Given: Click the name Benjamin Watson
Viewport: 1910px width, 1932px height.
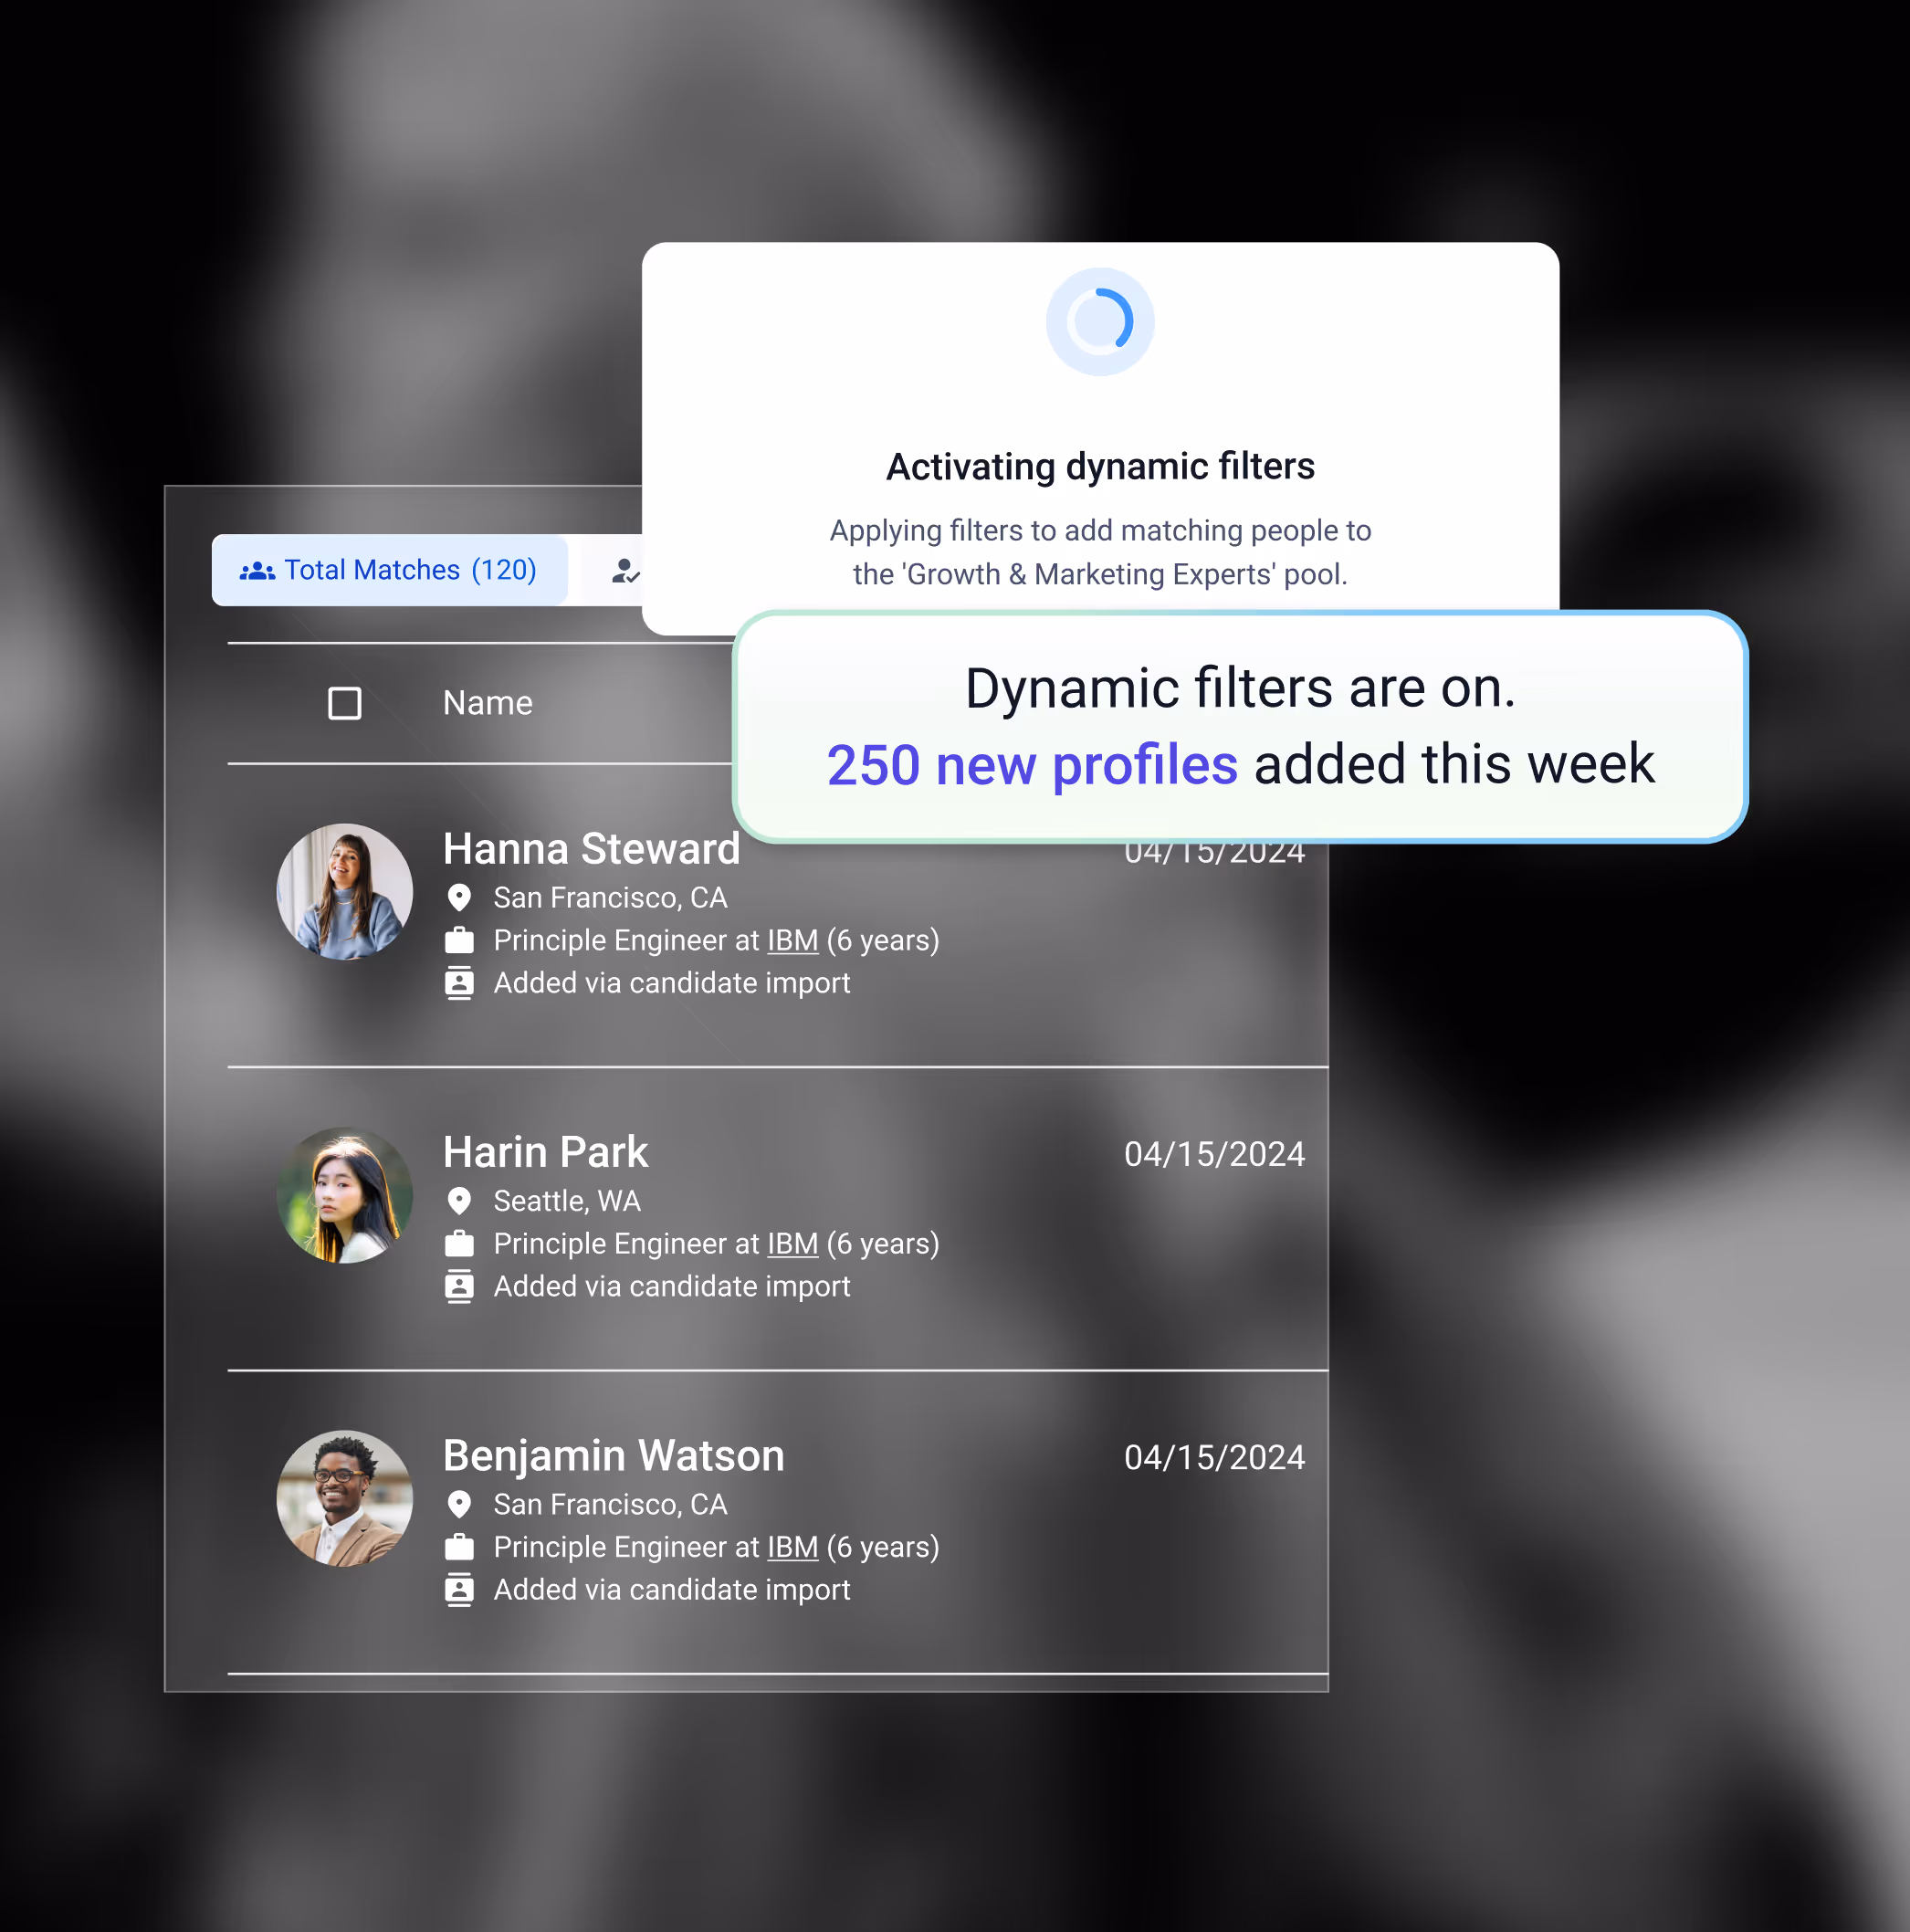Looking at the screenshot, I should point(614,1456).
